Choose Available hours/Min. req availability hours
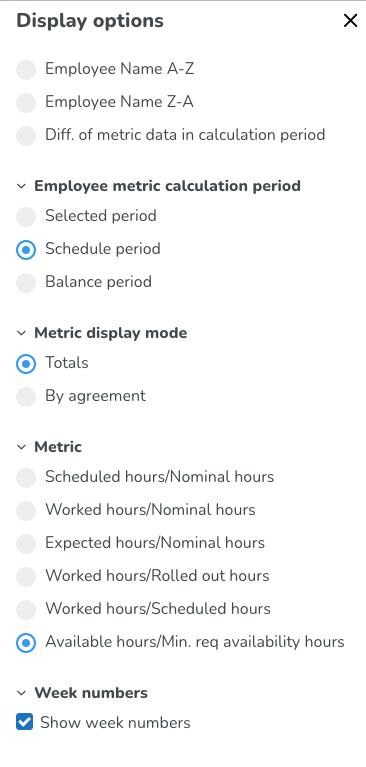 pos(26,643)
